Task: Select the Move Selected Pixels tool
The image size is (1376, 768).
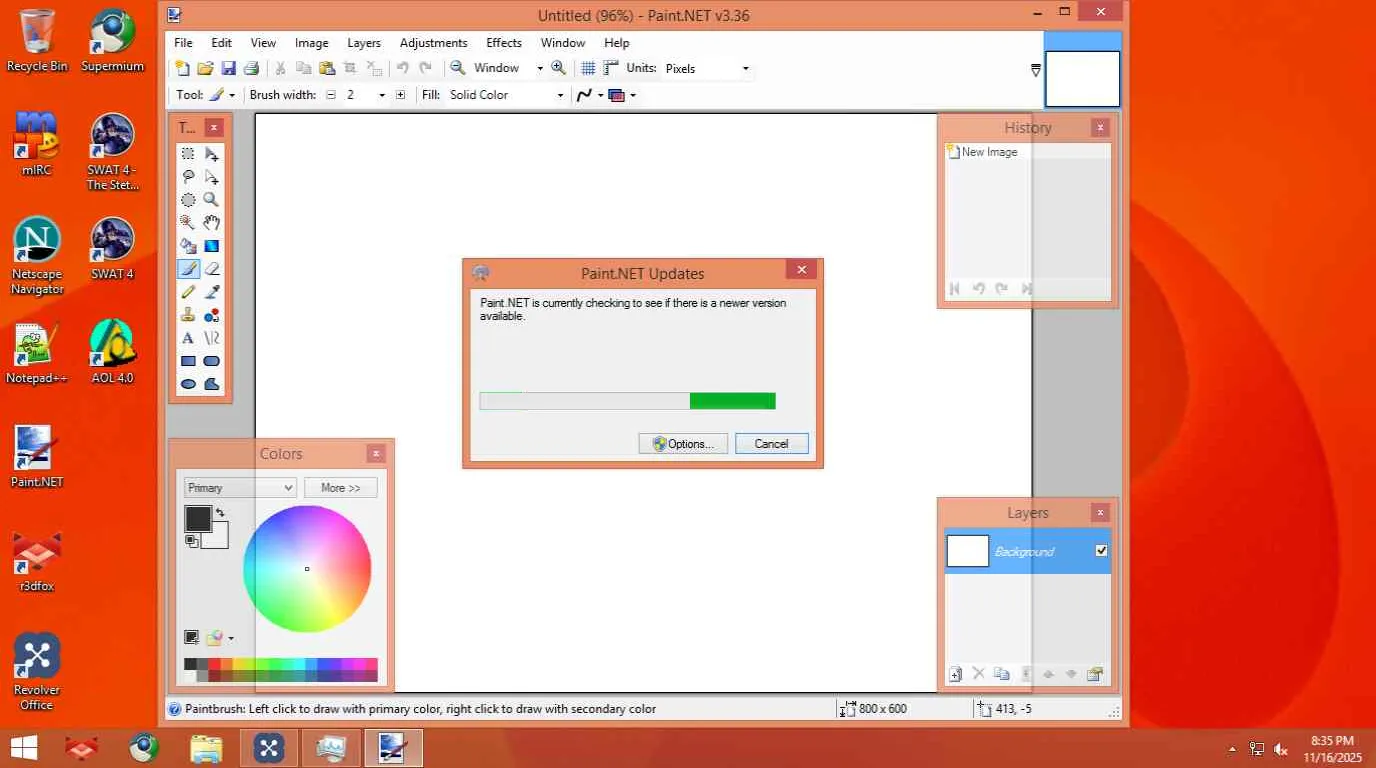Action: [x=212, y=154]
